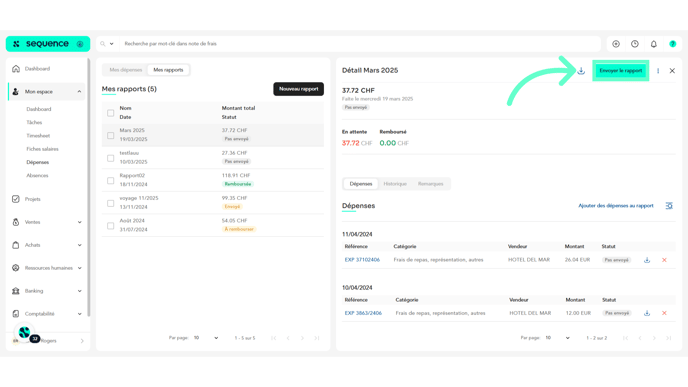Check the testlauu report checkbox
688x387 pixels.
[111, 158]
